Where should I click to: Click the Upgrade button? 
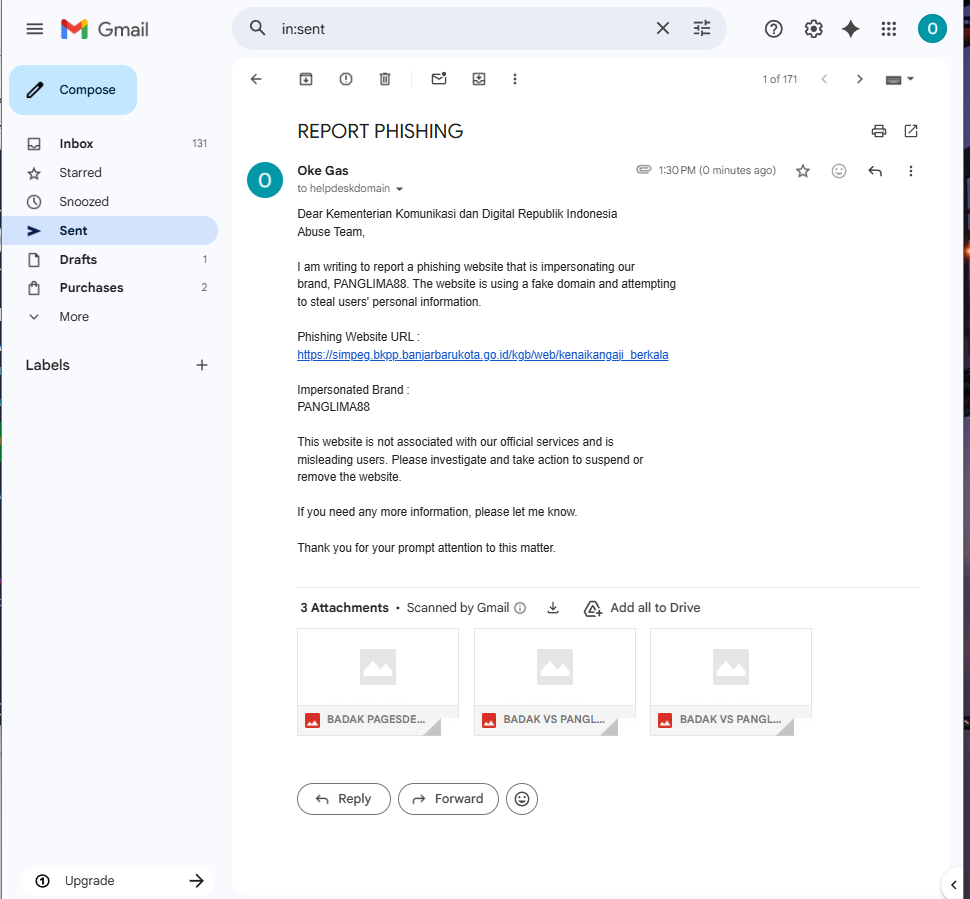117,880
